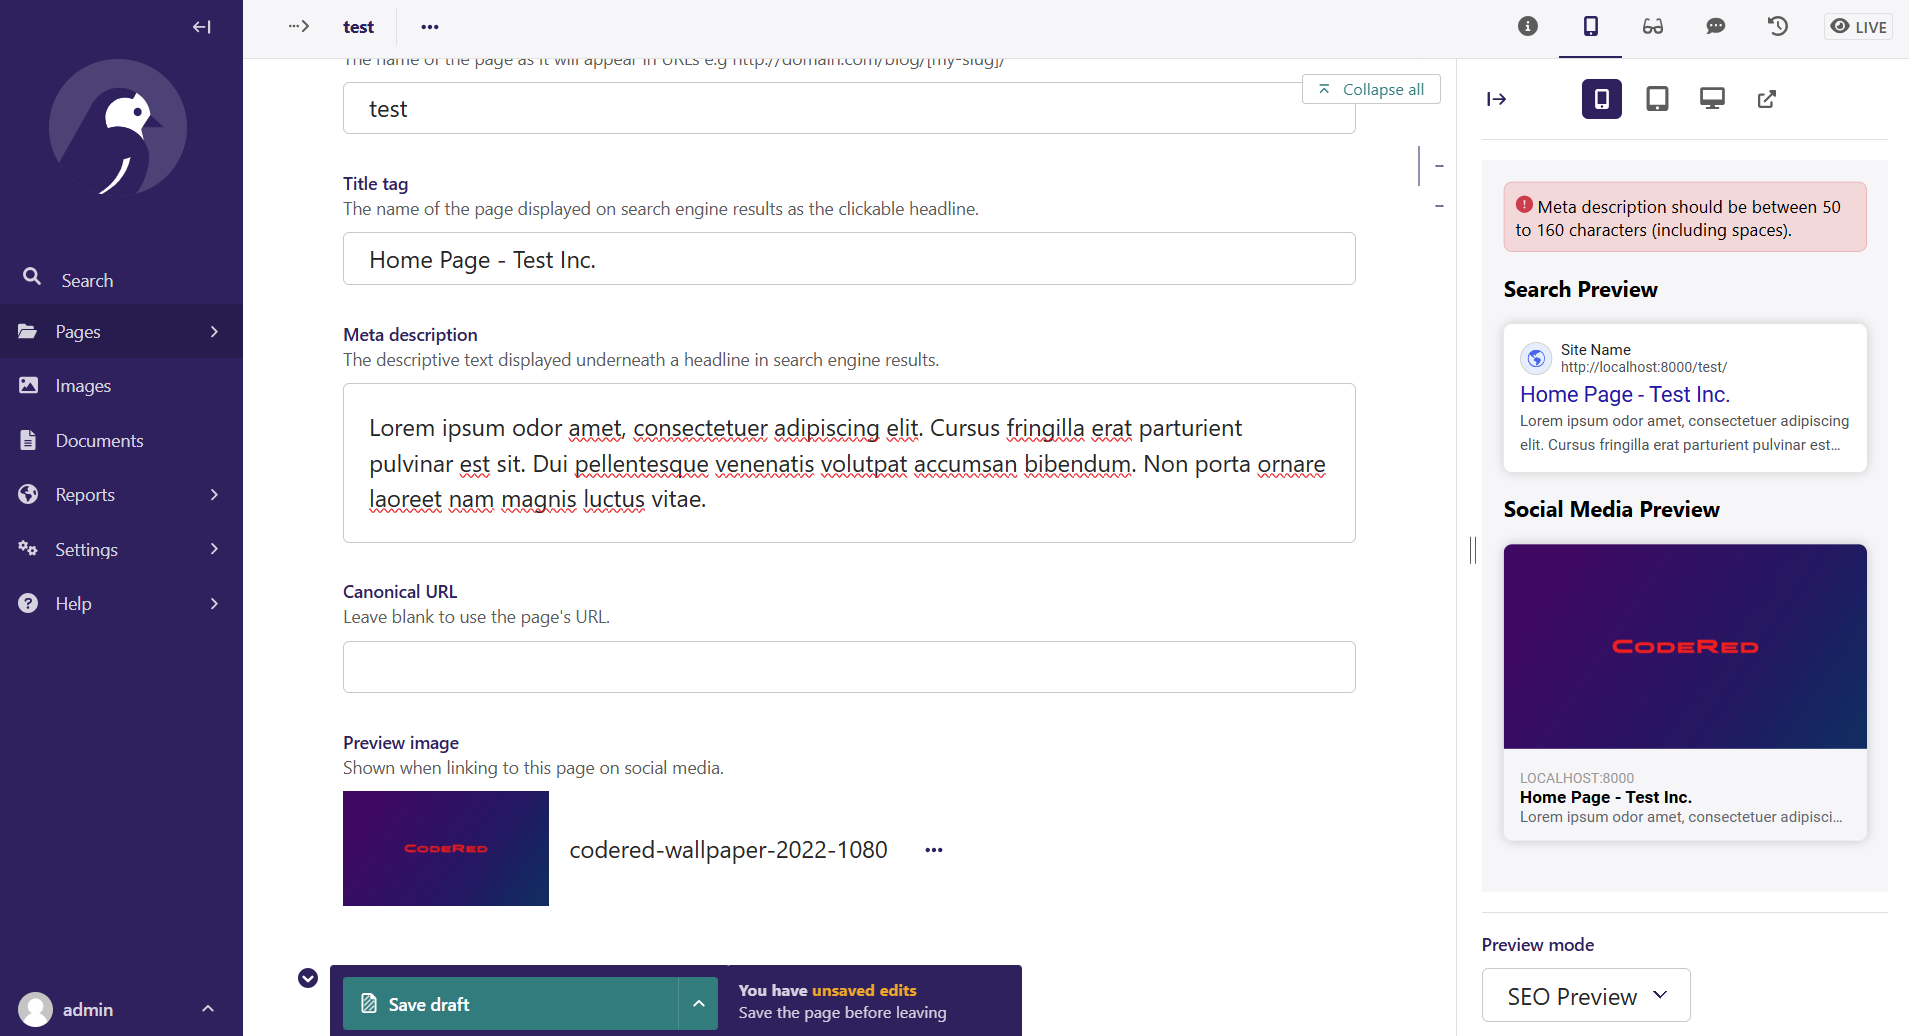This screenshot has height=1036, width=1909.
Task: Open the Documents section
Action: pyautogui.click(x=100, y=440)
